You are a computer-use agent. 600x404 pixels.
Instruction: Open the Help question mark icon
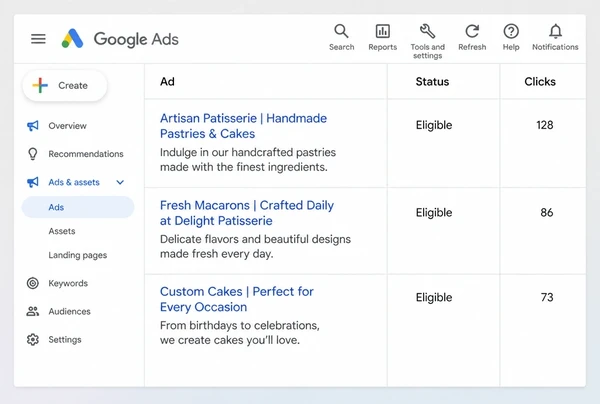pos(511,31)
